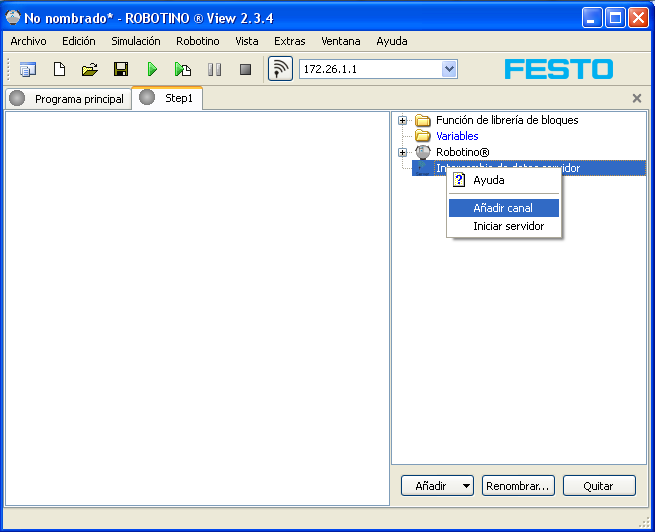Screen dimensions: 655x532
Task: Select the Step1 tab
Action: tap(168, 98)
